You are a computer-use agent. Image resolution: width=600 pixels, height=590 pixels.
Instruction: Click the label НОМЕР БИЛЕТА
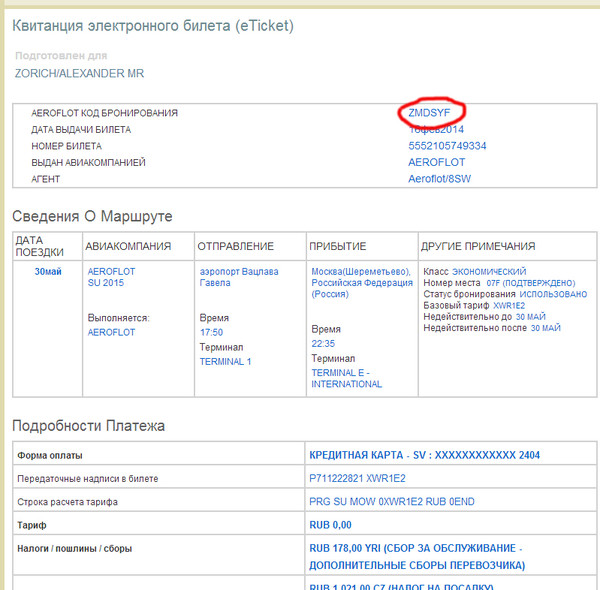click(x=67, y=146)
